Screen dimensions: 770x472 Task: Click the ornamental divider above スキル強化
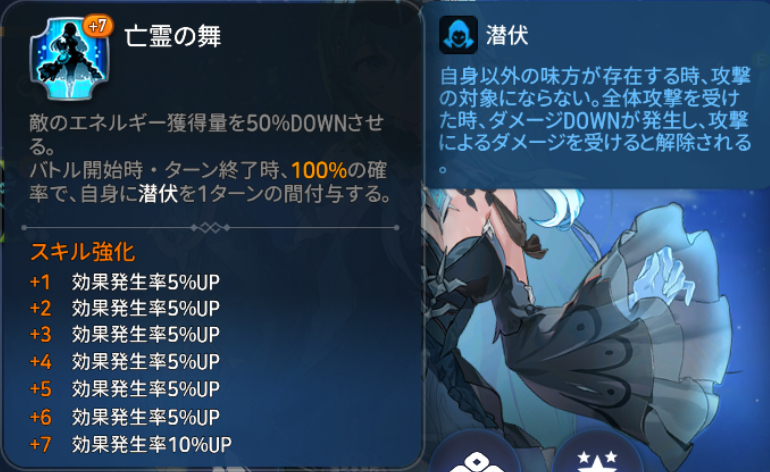tap(210, 227)
